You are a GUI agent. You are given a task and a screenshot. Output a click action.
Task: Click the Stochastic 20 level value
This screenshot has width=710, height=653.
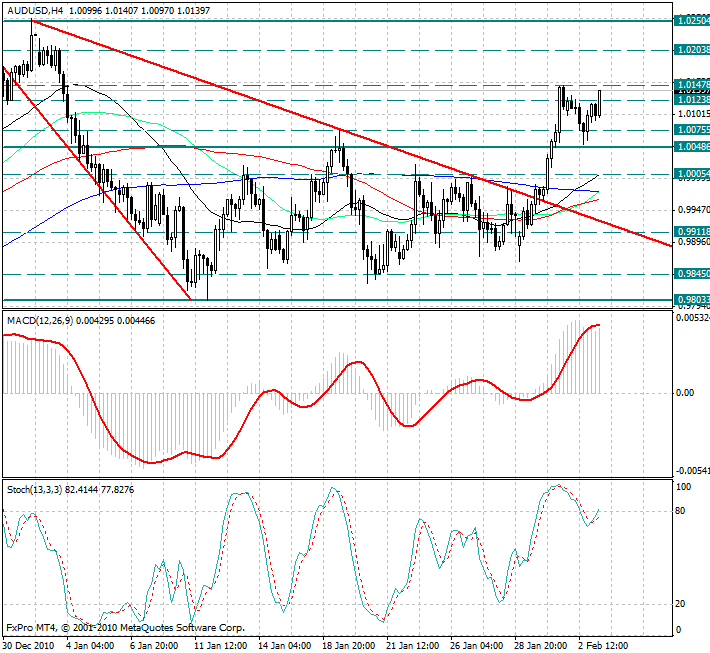(680, 604)
